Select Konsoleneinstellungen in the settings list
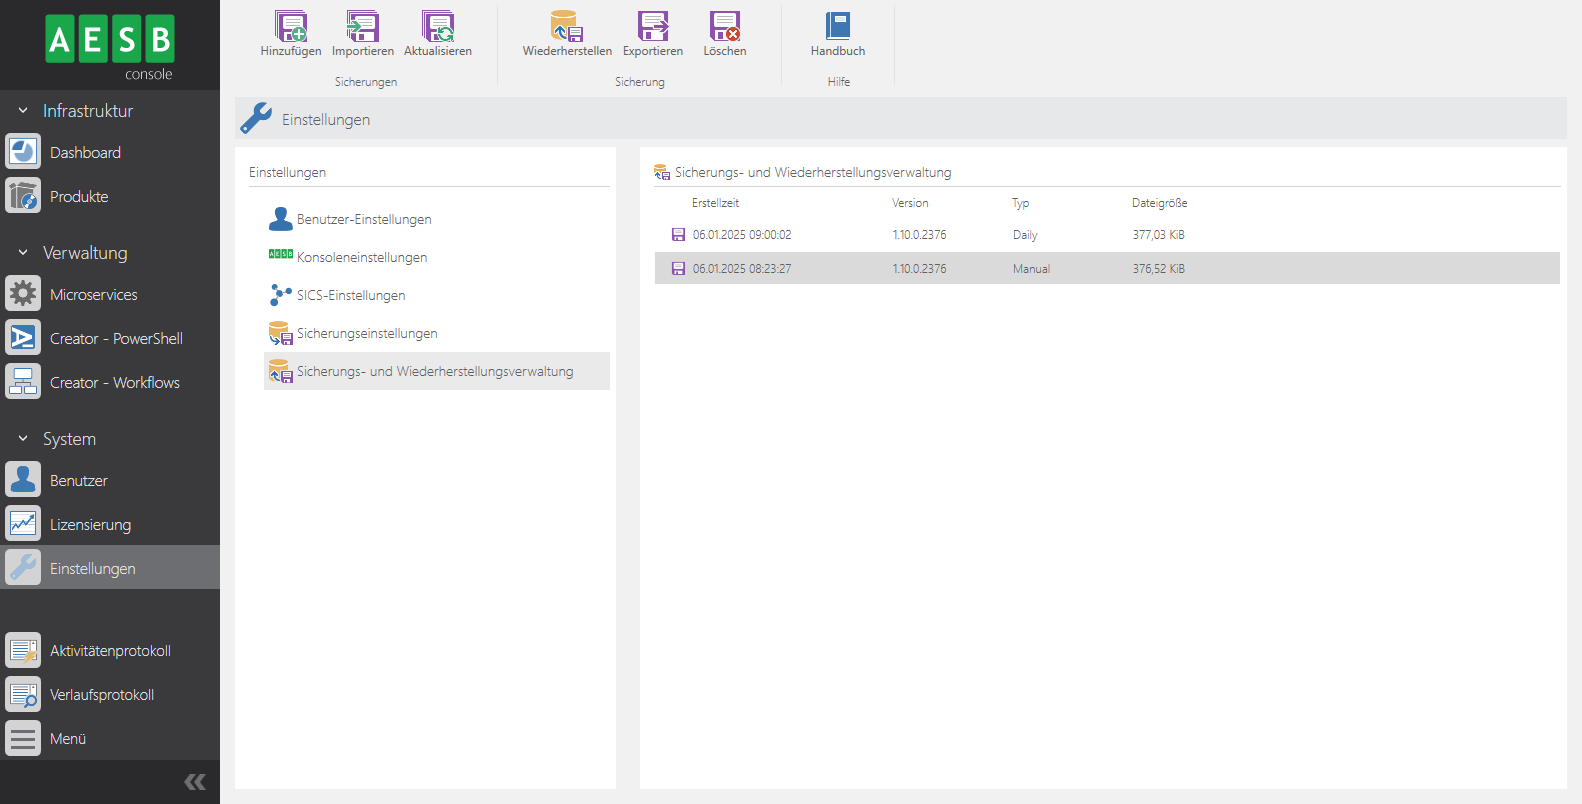The height and width of the screenshot is (804, 1582). click(x=361, y=257)
